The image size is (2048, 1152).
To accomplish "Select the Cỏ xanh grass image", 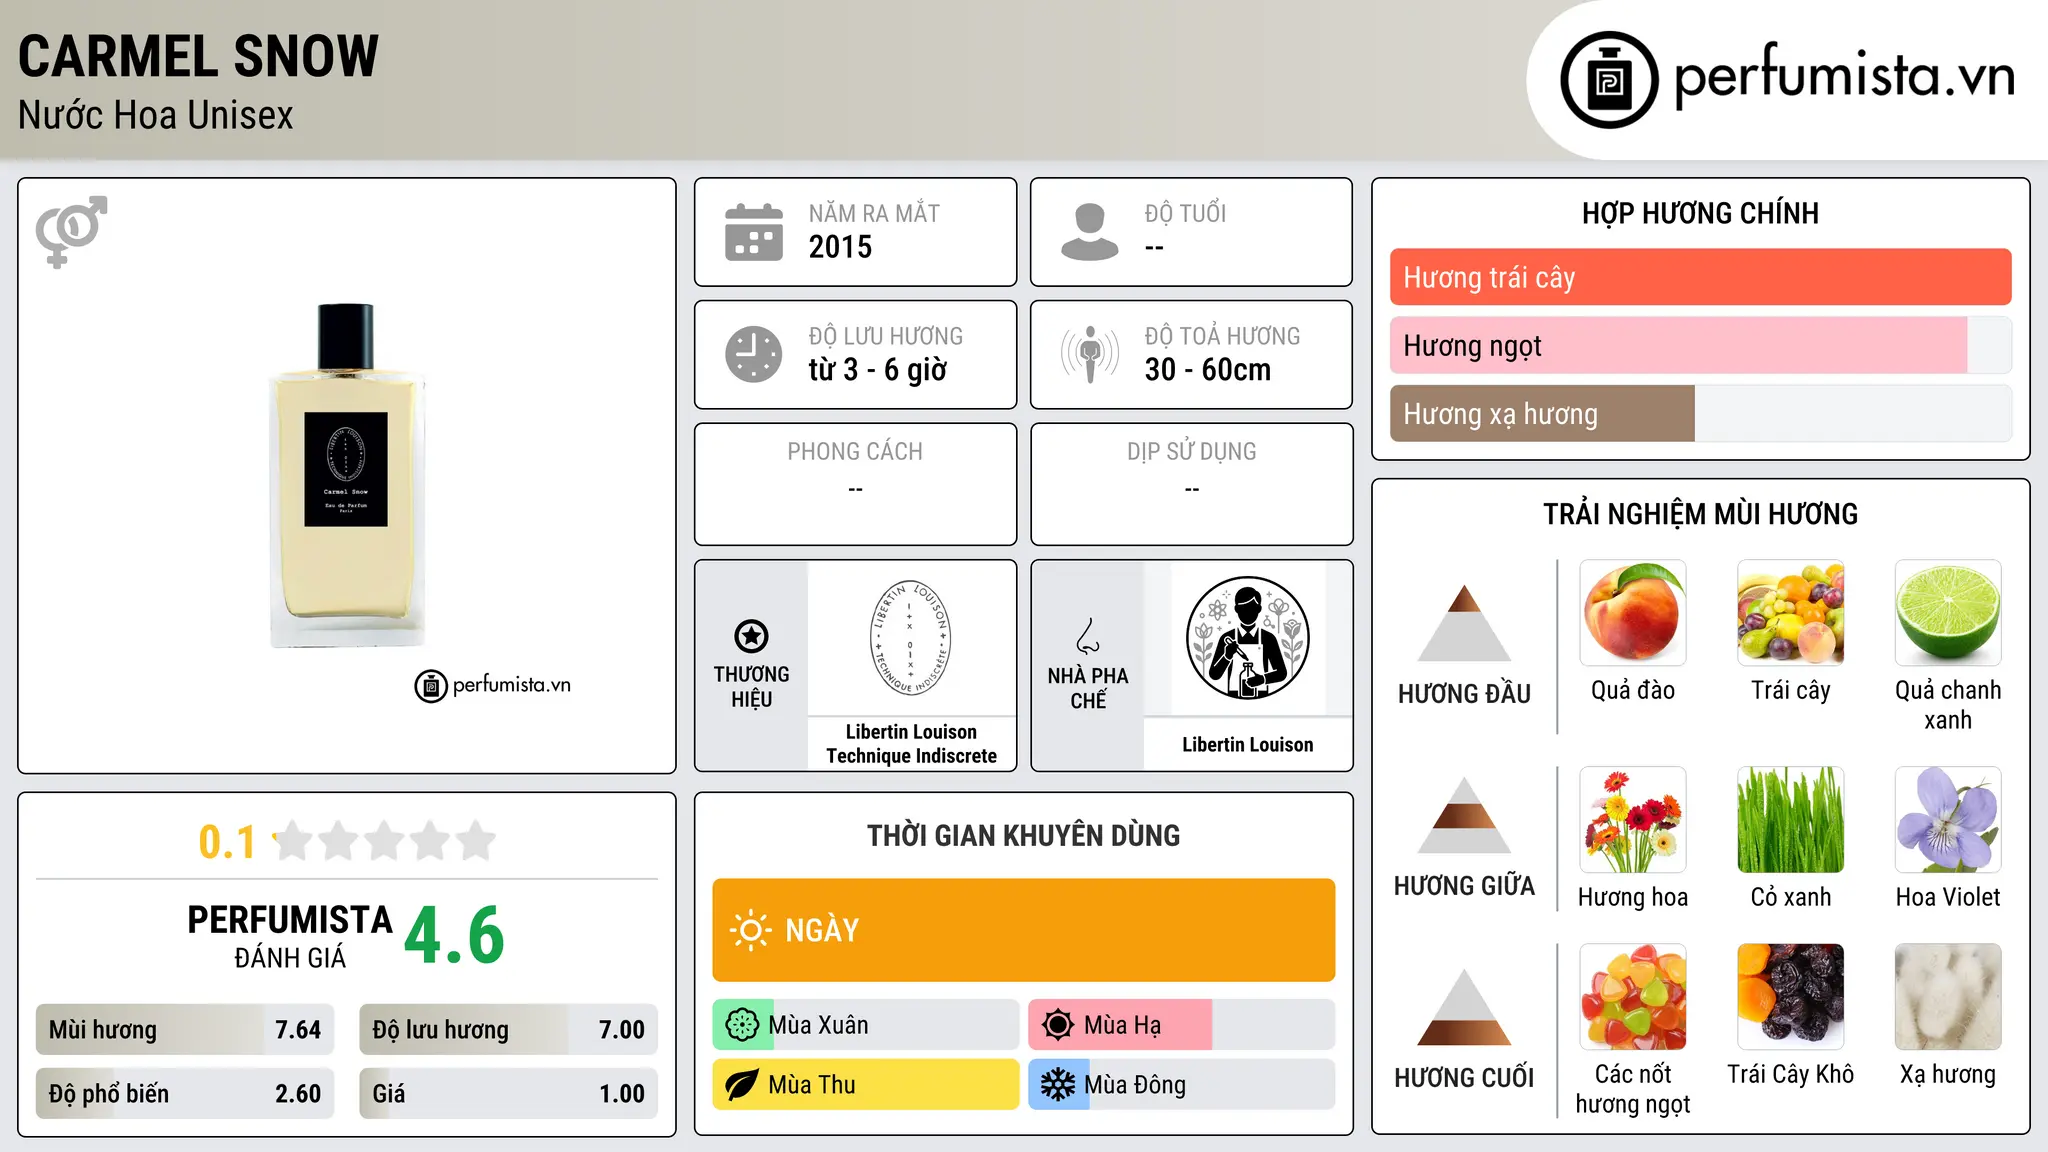I will (x=1791, y=820).
